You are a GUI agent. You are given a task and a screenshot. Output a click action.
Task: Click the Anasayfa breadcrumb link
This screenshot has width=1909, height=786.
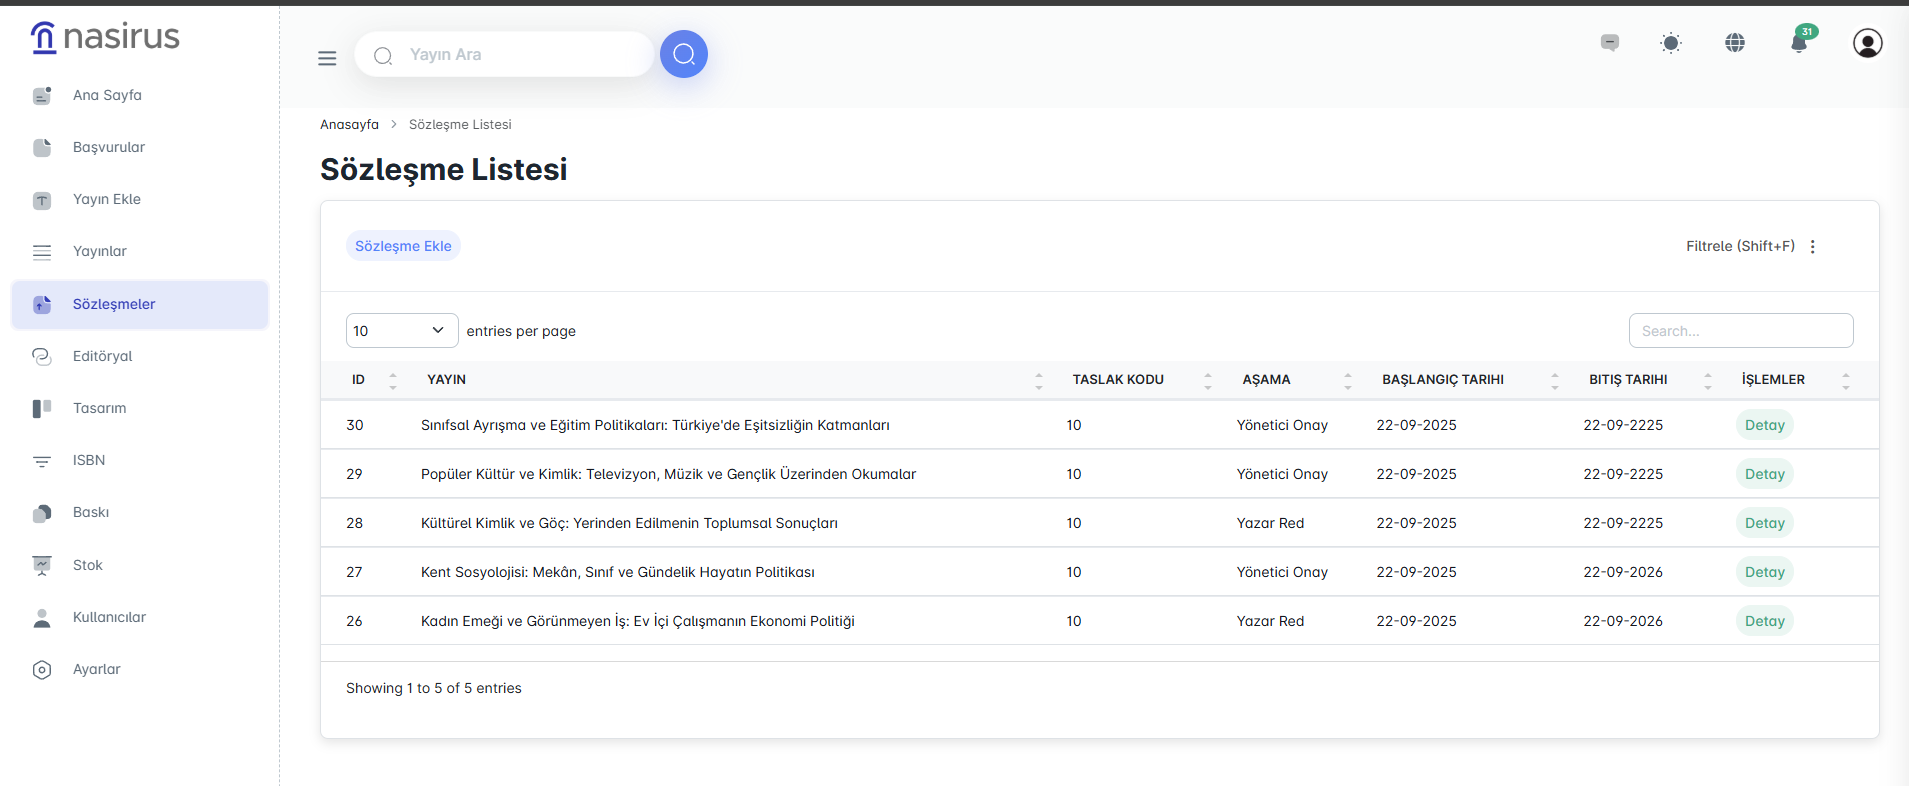click(349, 124)
